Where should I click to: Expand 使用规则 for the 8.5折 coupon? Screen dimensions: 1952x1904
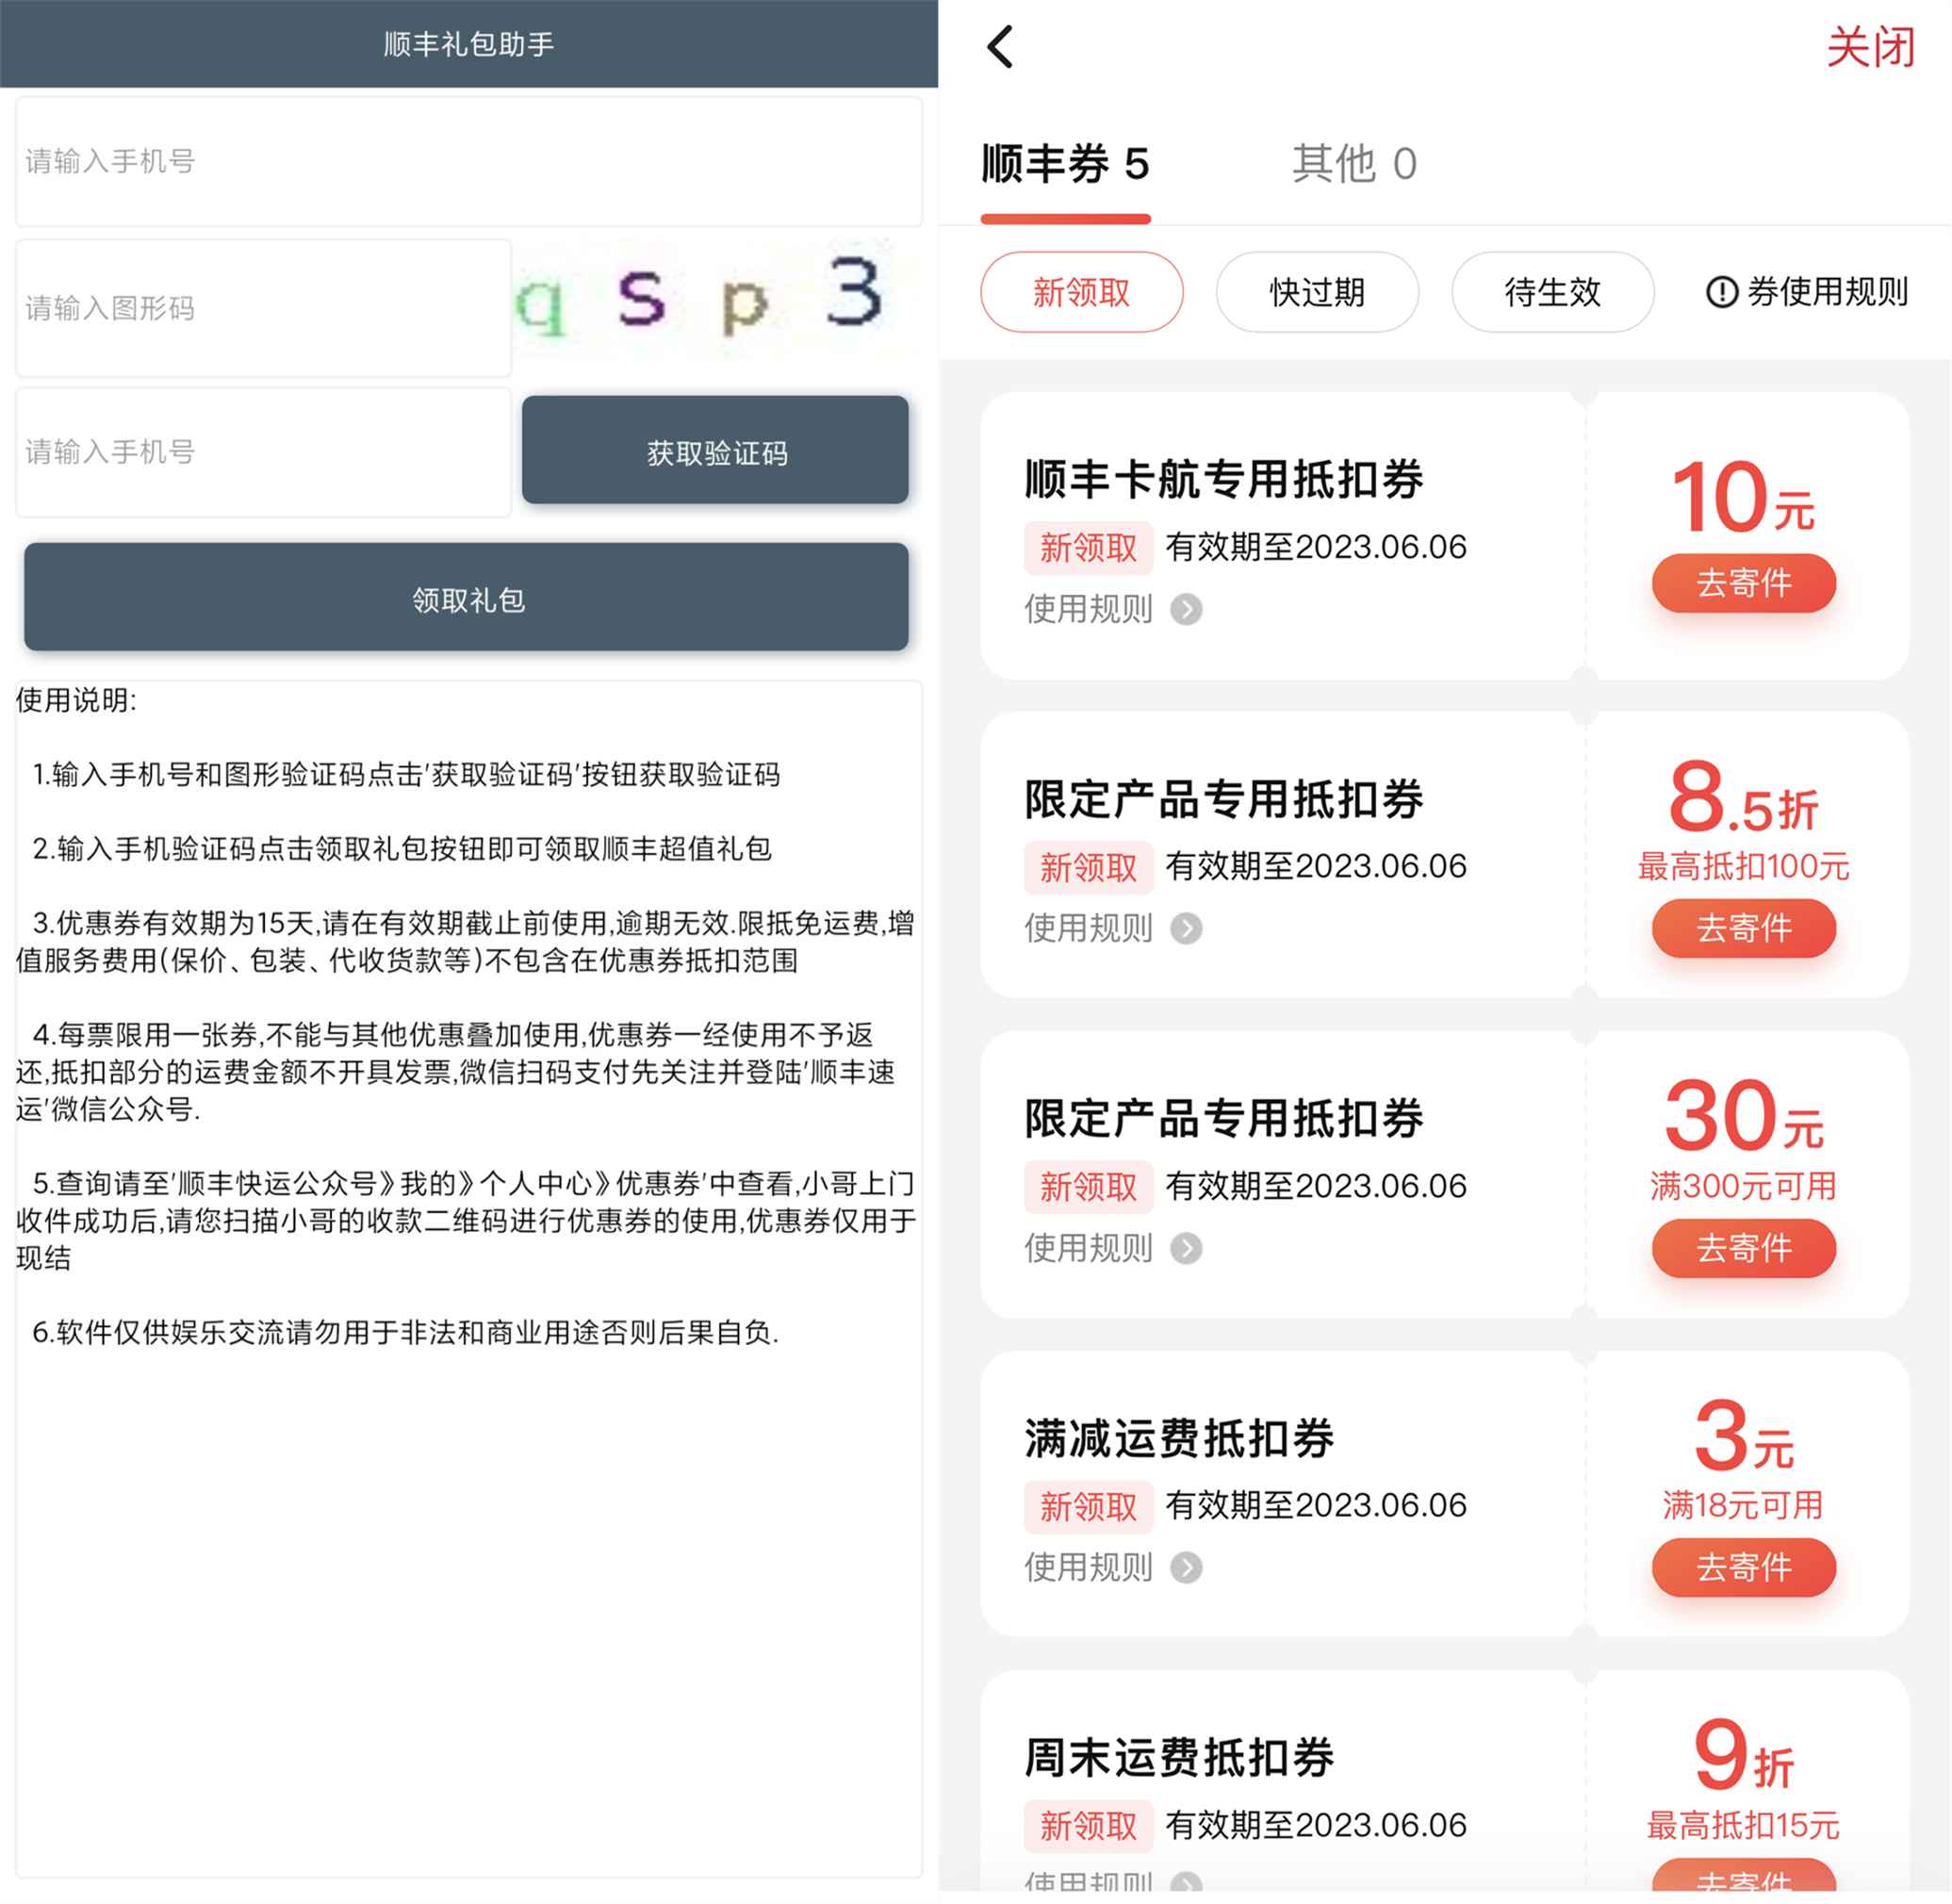pos(1186,928)
